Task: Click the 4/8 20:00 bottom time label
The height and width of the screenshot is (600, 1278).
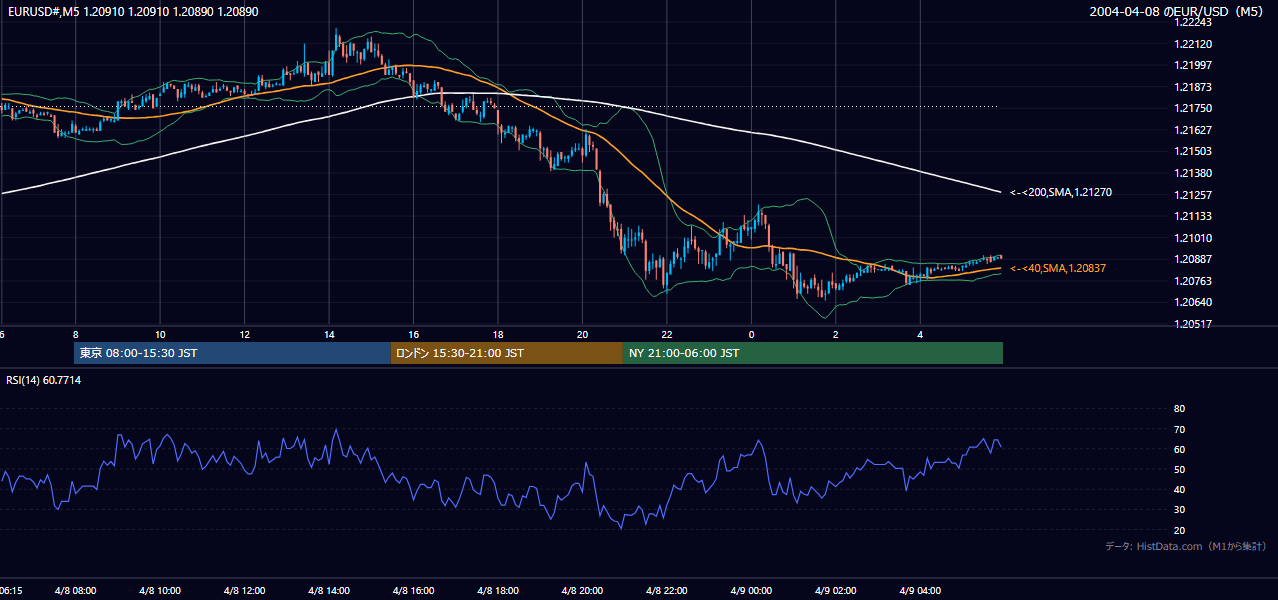Action: [583, 591]
